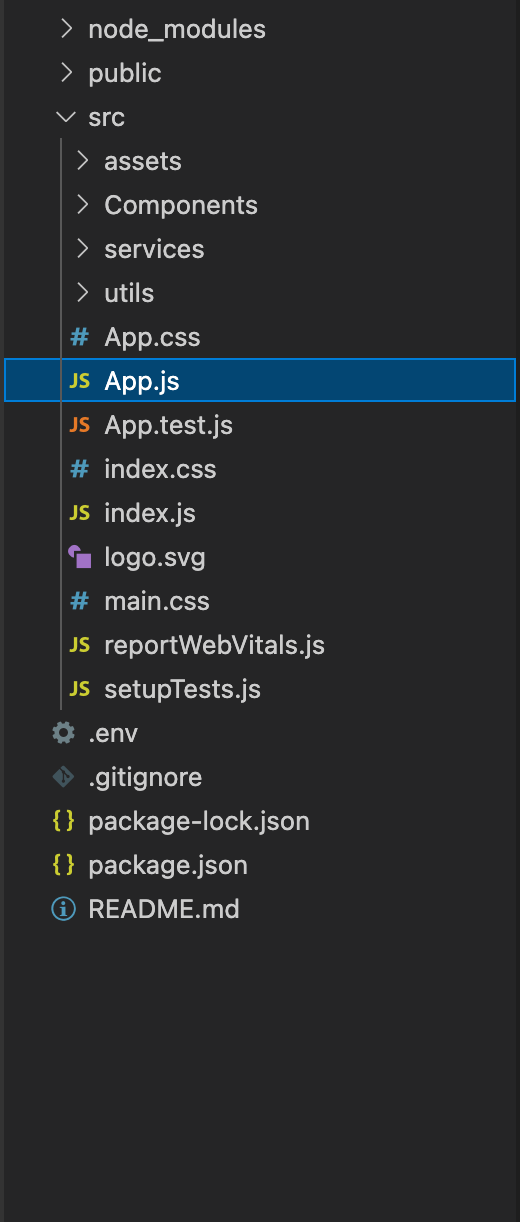Open the assets folder label

click(x=143, y=161)
